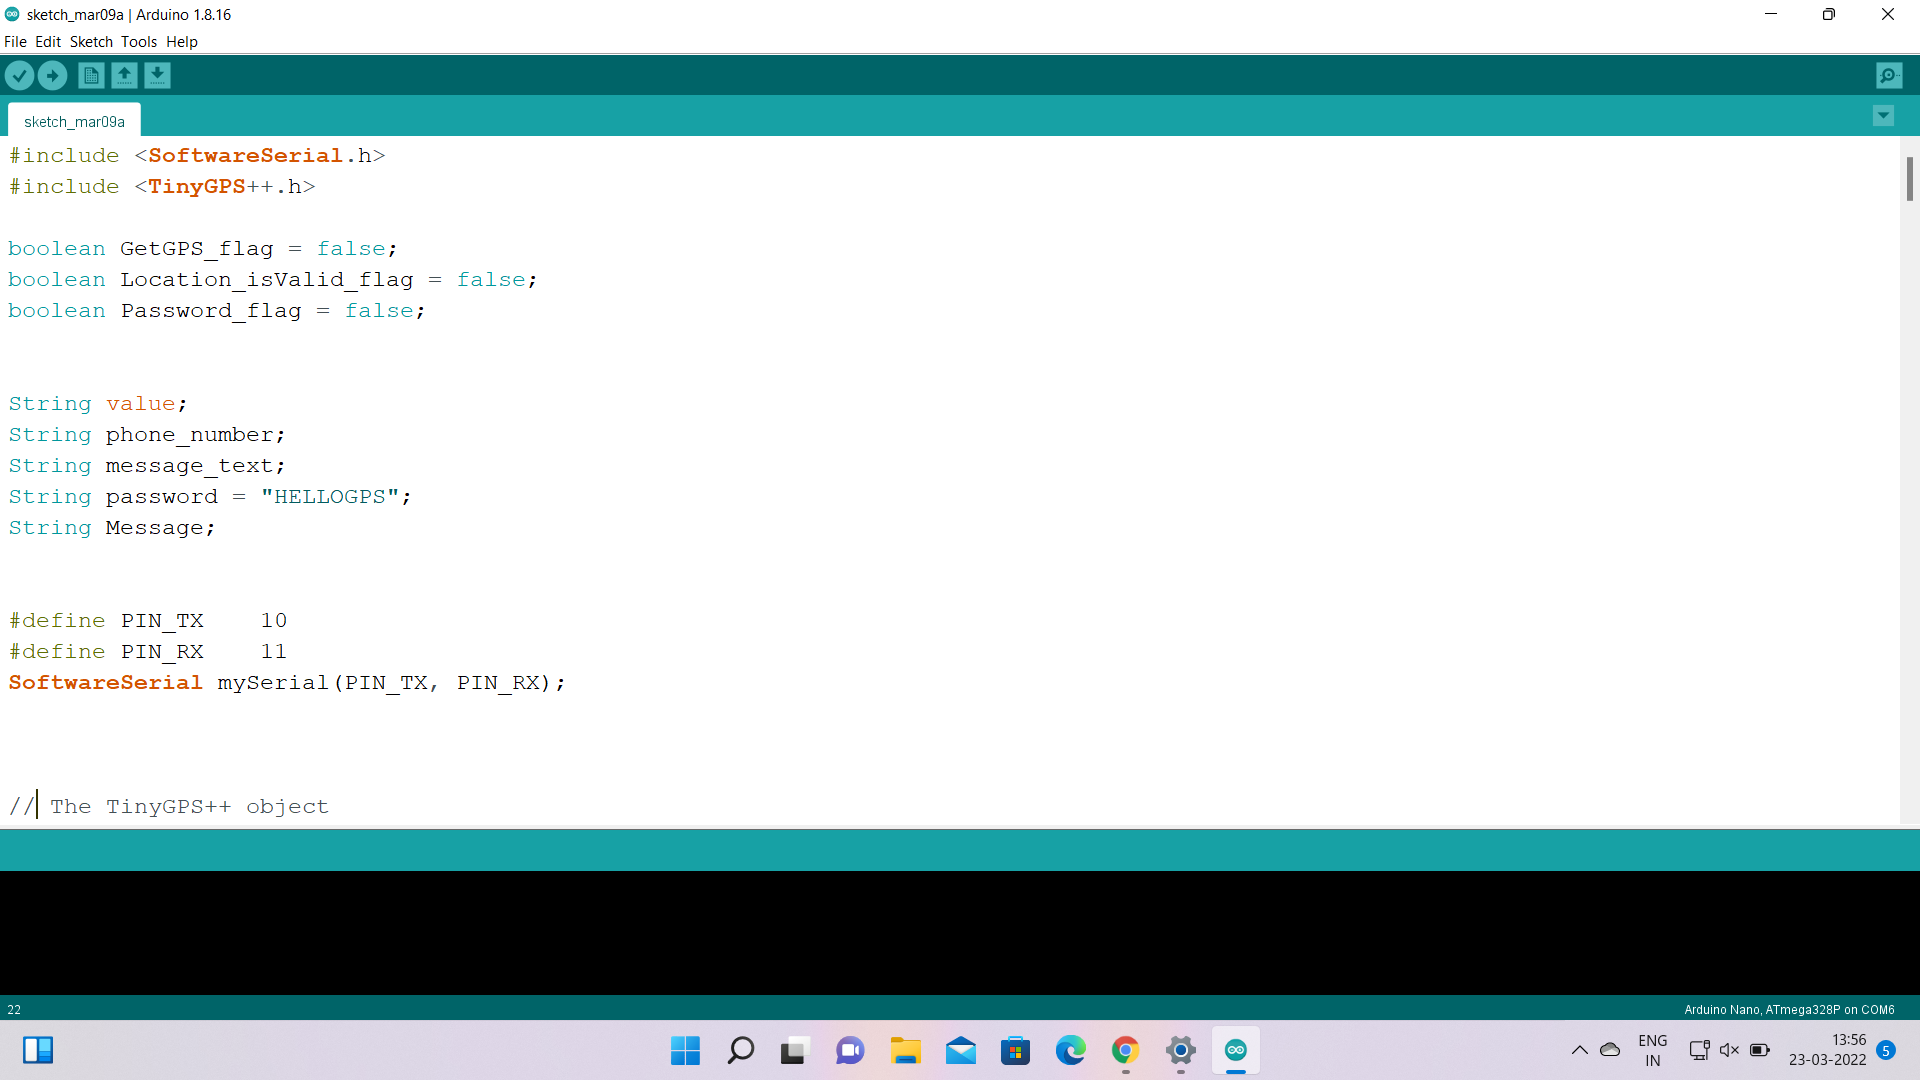The width and height of the screenshot is (1920, 1080).
Task: Click the editor vertical scrollbar thumb
Action: [1909, 179]
